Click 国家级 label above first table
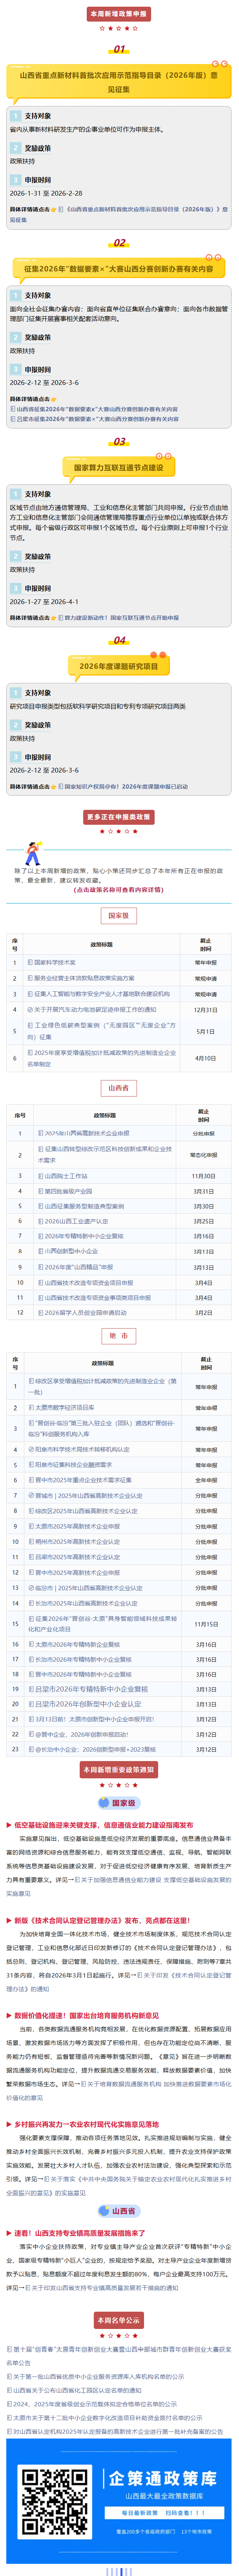 point(119,915)
